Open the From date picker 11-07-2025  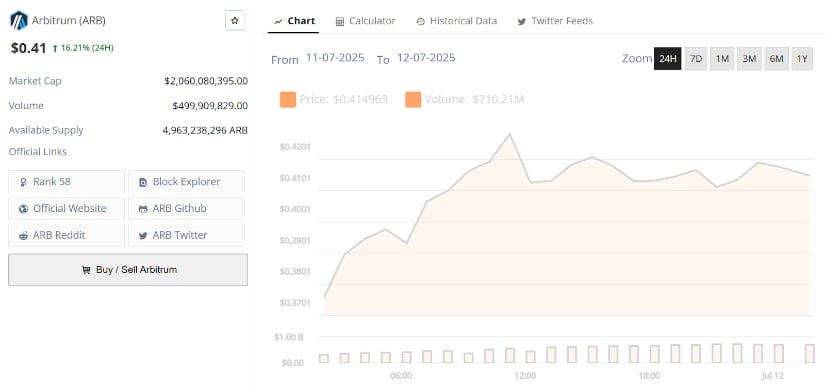pos(335,58)
